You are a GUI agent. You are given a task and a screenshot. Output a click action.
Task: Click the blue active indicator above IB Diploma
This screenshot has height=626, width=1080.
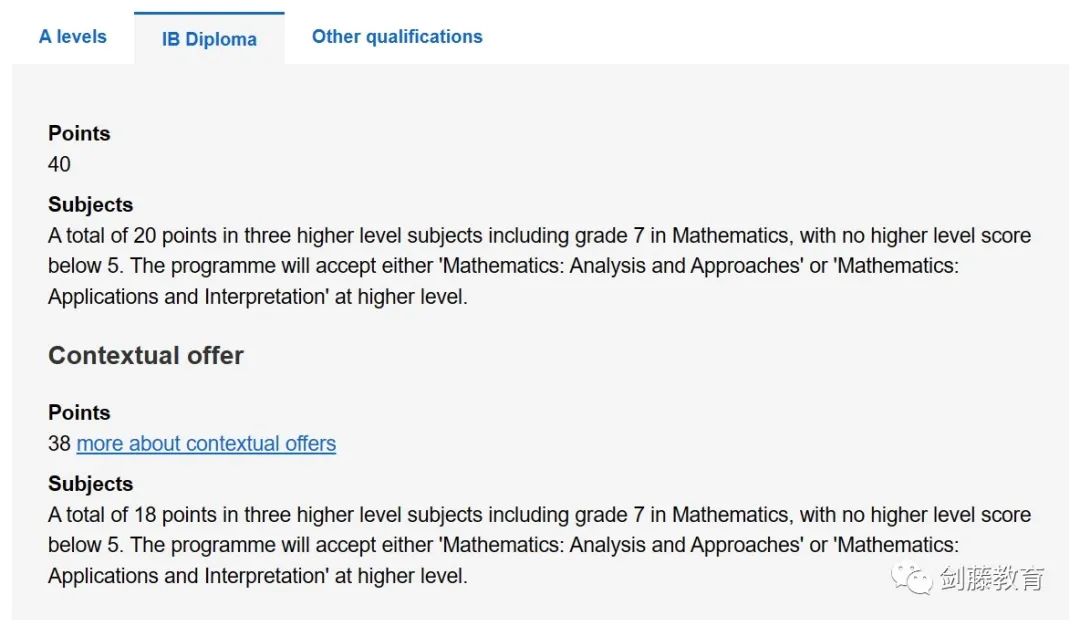(x=209, y=13)
